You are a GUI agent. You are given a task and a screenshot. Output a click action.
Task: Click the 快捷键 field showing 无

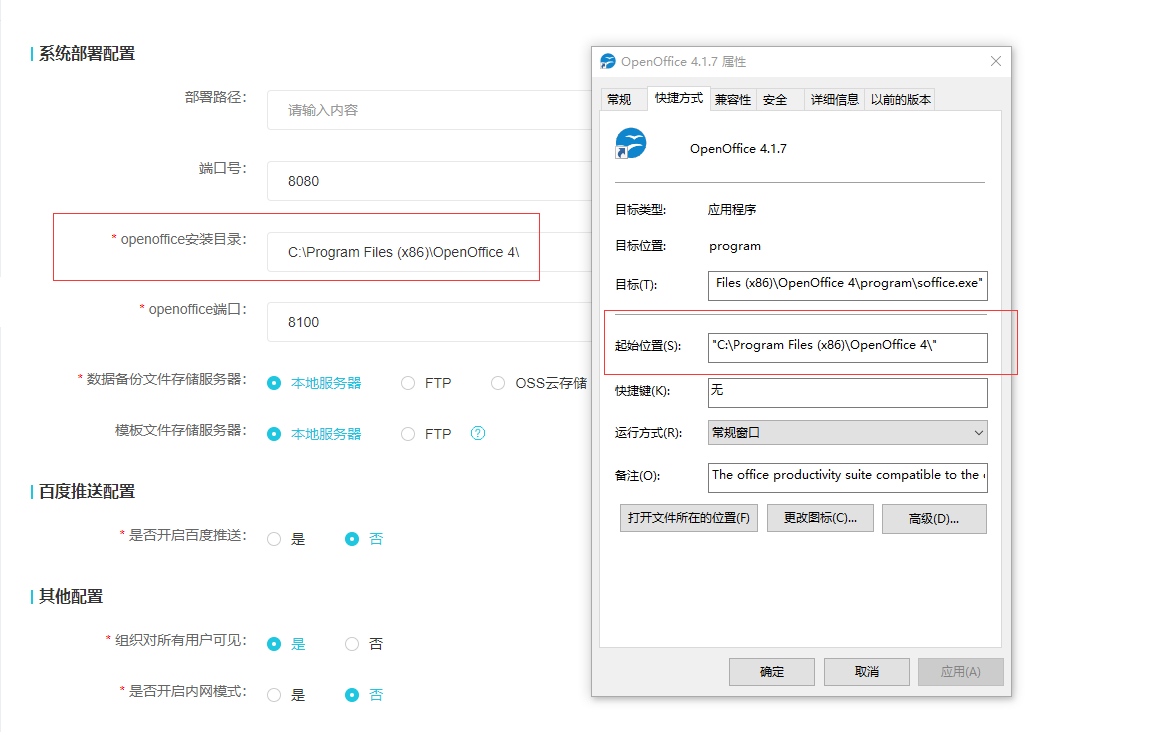[x=847, y=393]
